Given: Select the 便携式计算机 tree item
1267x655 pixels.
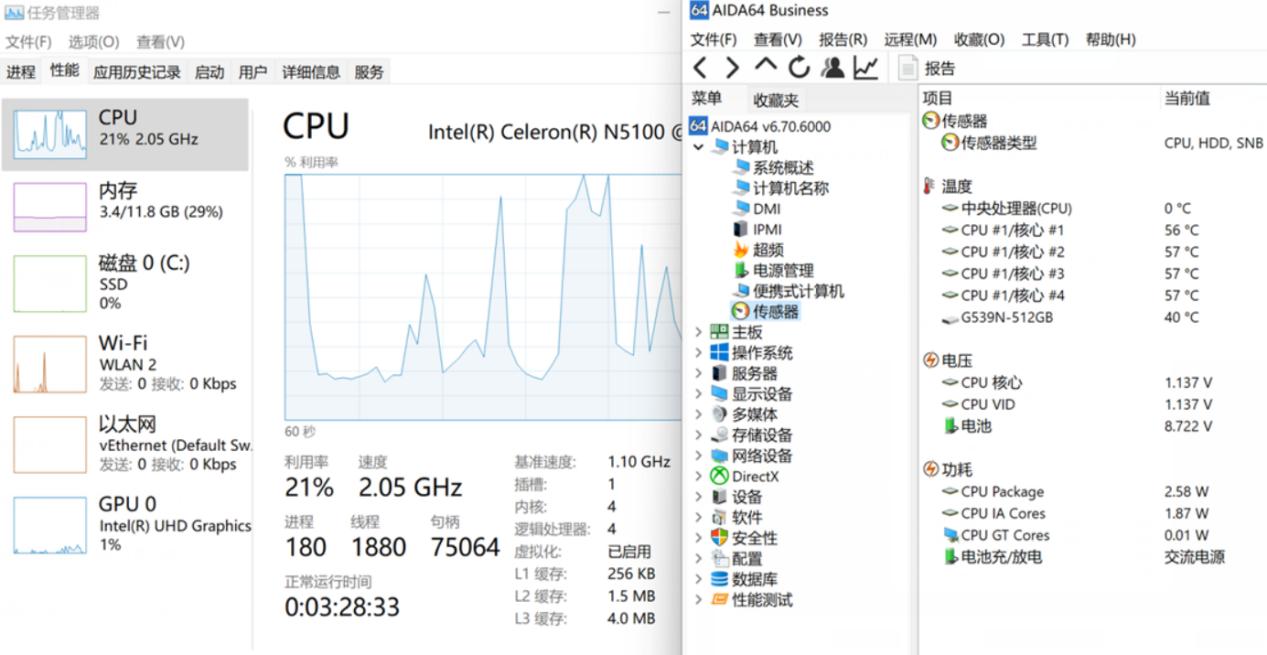Looking at the screenshot, I should coord(788,291).
